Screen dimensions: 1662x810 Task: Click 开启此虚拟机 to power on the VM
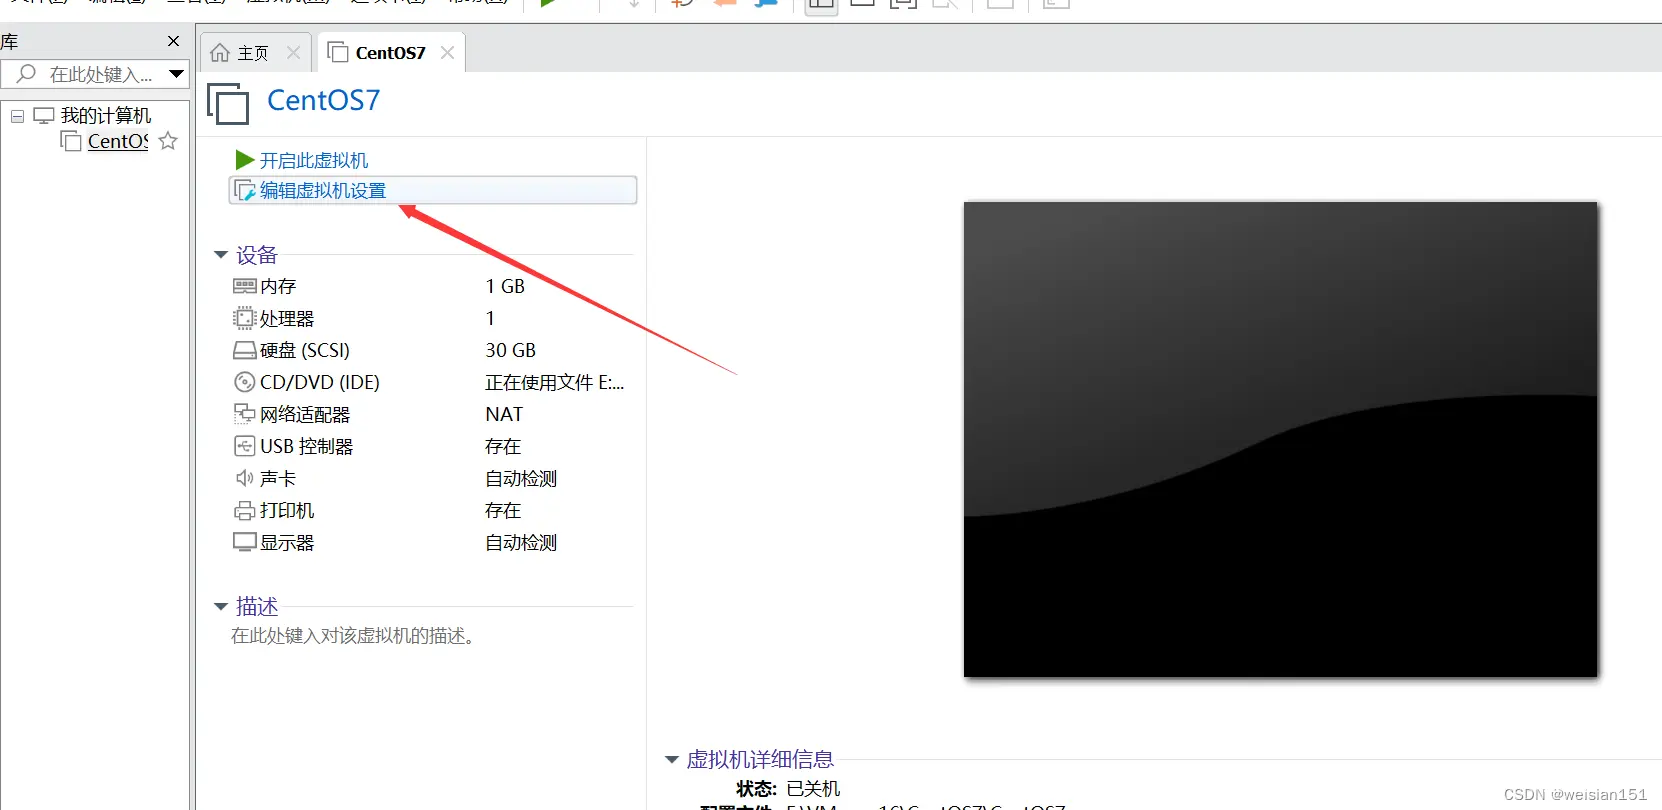(314, 160)
